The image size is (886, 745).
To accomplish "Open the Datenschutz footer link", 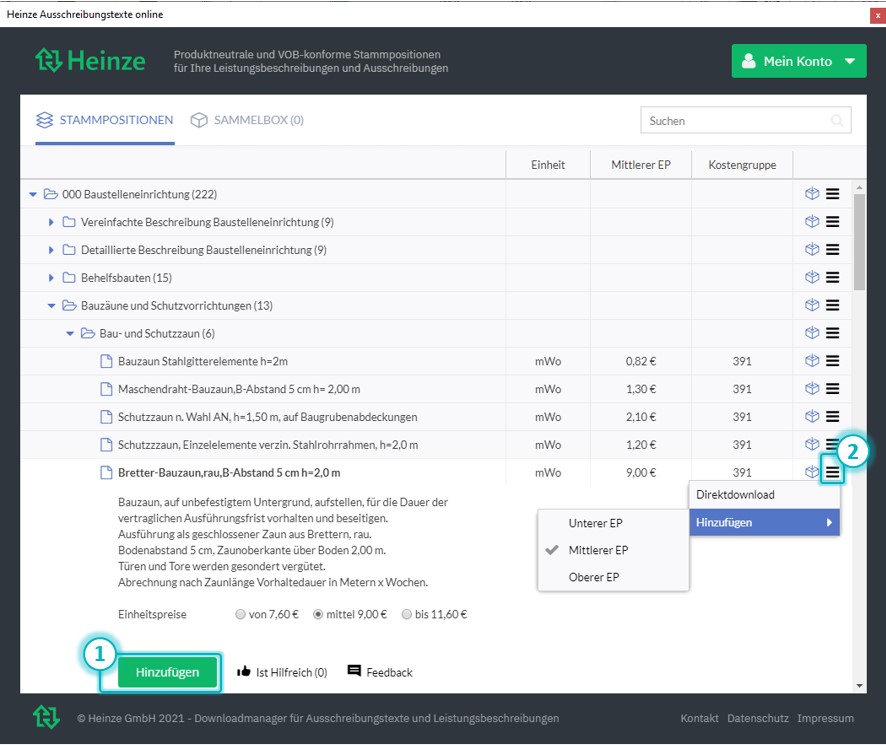I will coord(758,718).
